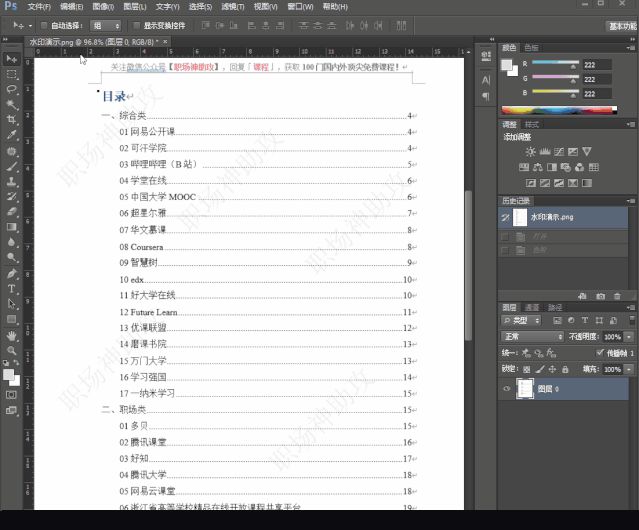Close the 水印演示.png document tab

pyautogui.click(x=165, y=42)
